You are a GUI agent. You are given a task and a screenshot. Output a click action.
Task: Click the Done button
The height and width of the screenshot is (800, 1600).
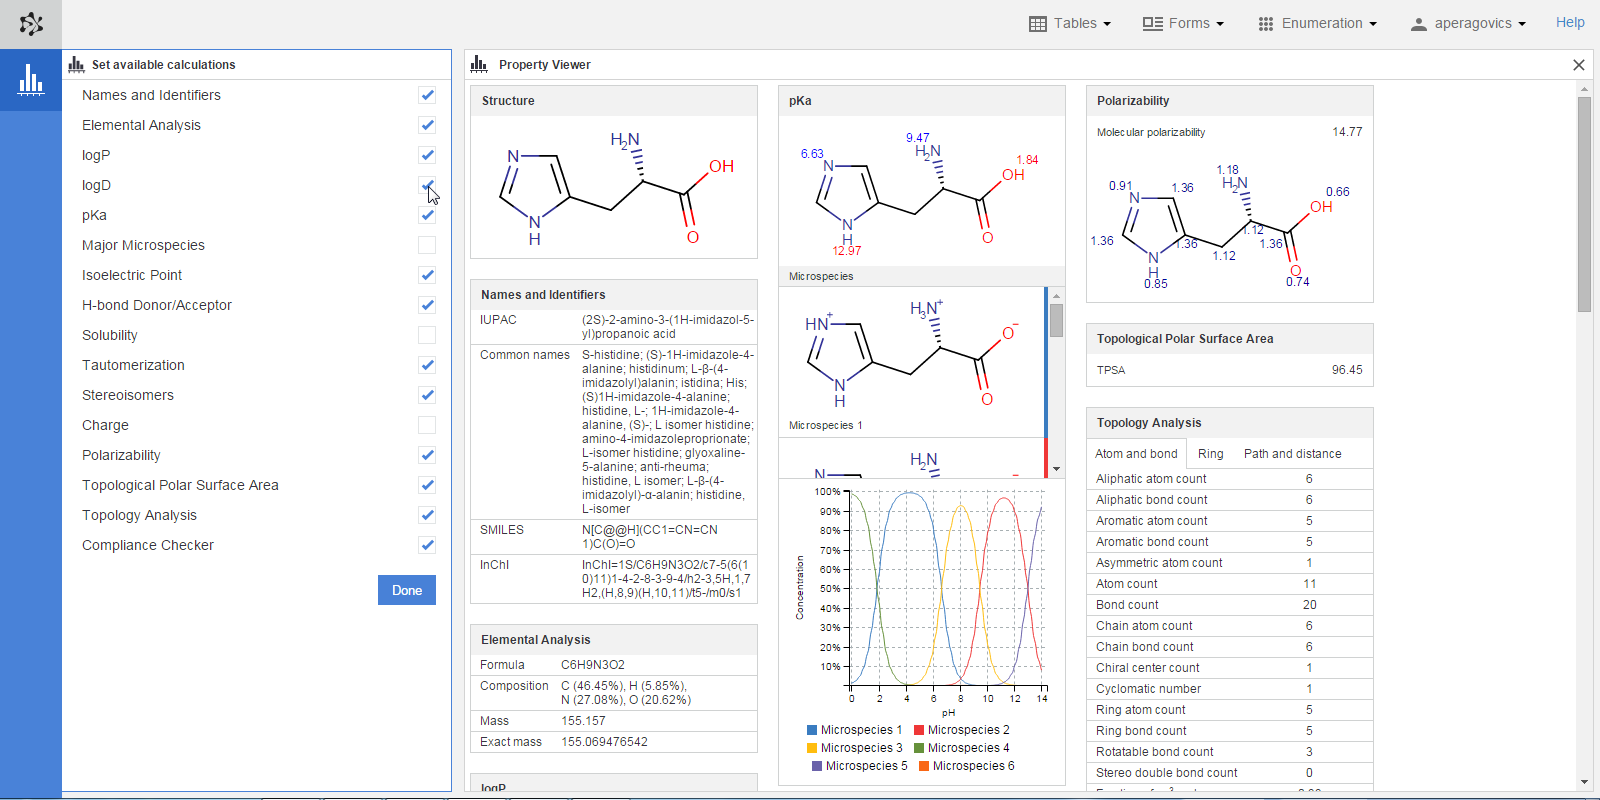point(407,590)
